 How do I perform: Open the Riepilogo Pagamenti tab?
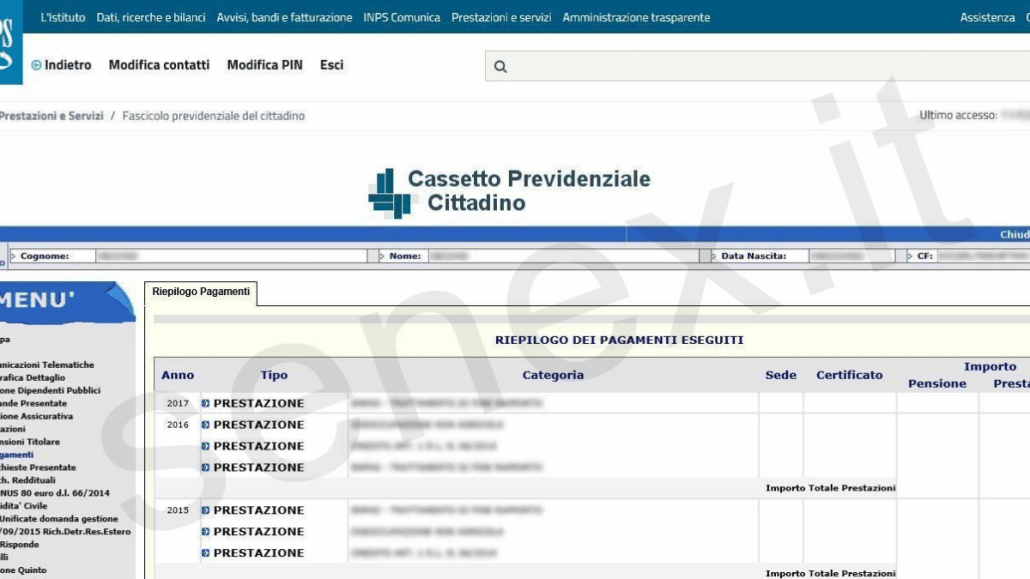[x=200, y=292]
